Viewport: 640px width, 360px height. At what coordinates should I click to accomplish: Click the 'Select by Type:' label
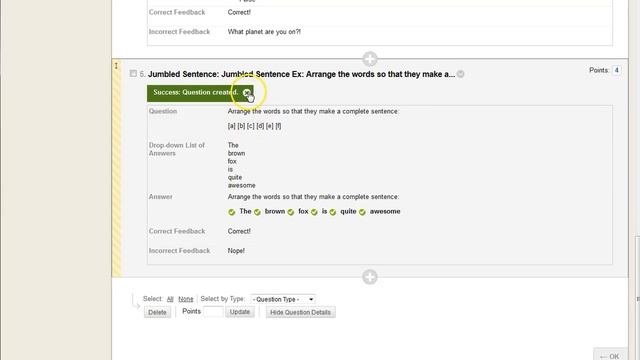[x=222, y=299]
